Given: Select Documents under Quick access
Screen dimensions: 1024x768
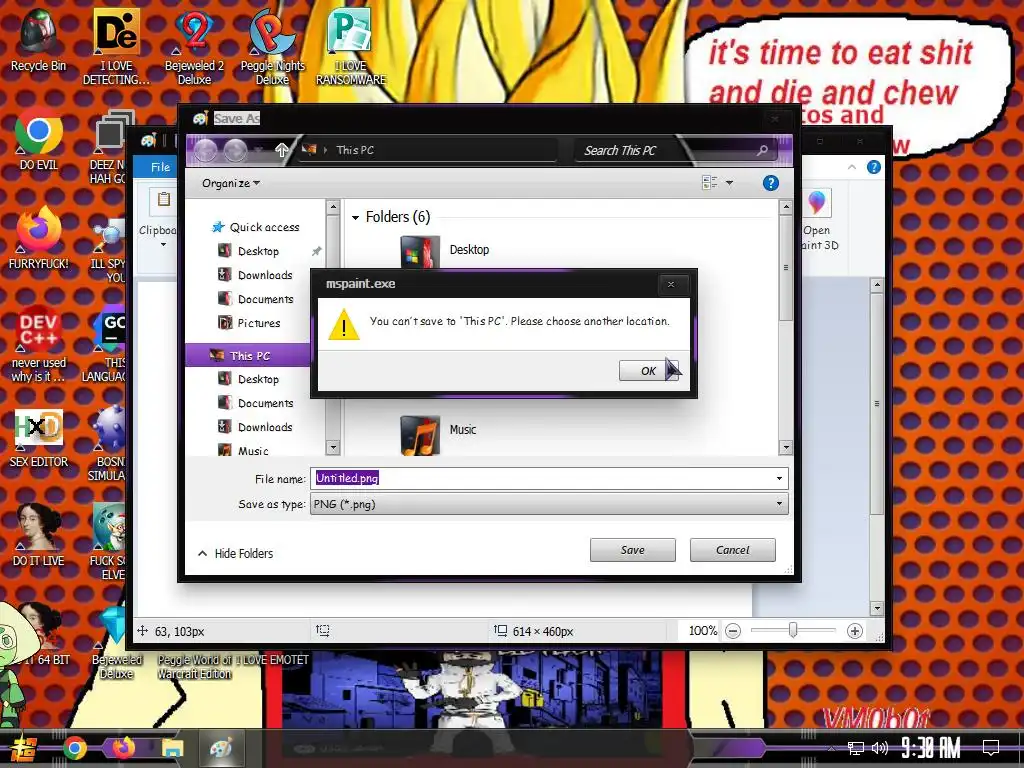Looking at the screenshot, I should (x=255, y=299).
